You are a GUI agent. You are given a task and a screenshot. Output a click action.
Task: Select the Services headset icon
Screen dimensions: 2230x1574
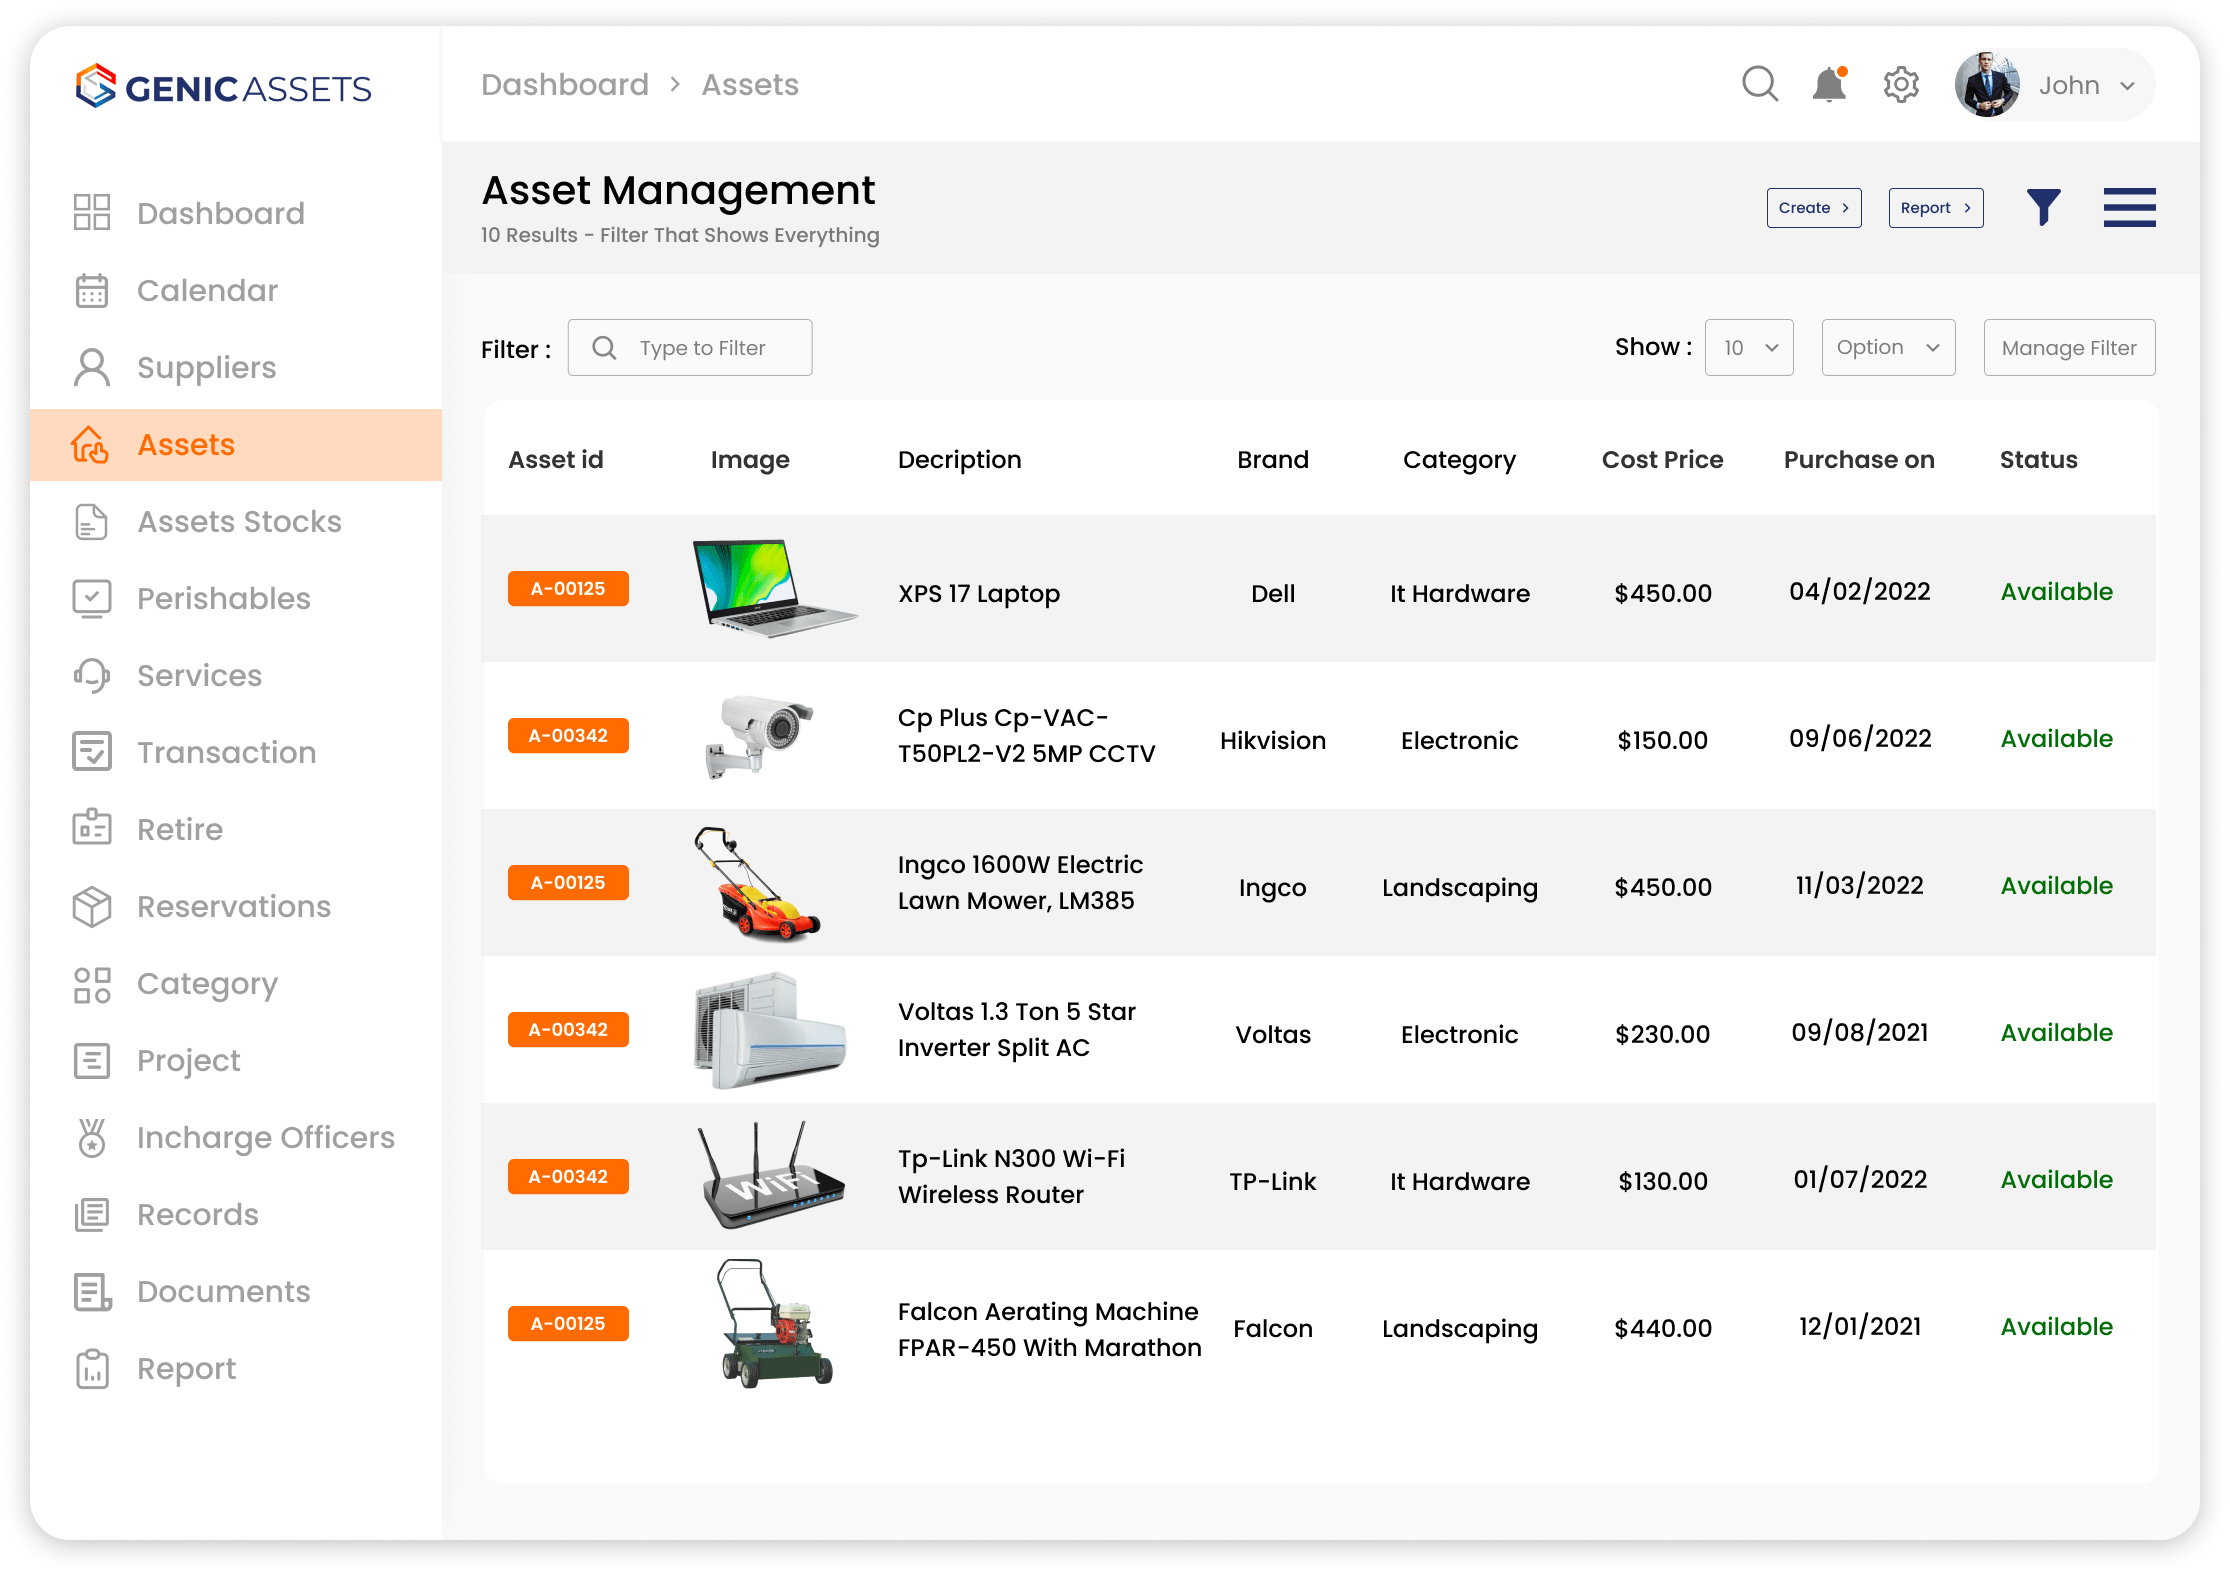coord(93,675)
